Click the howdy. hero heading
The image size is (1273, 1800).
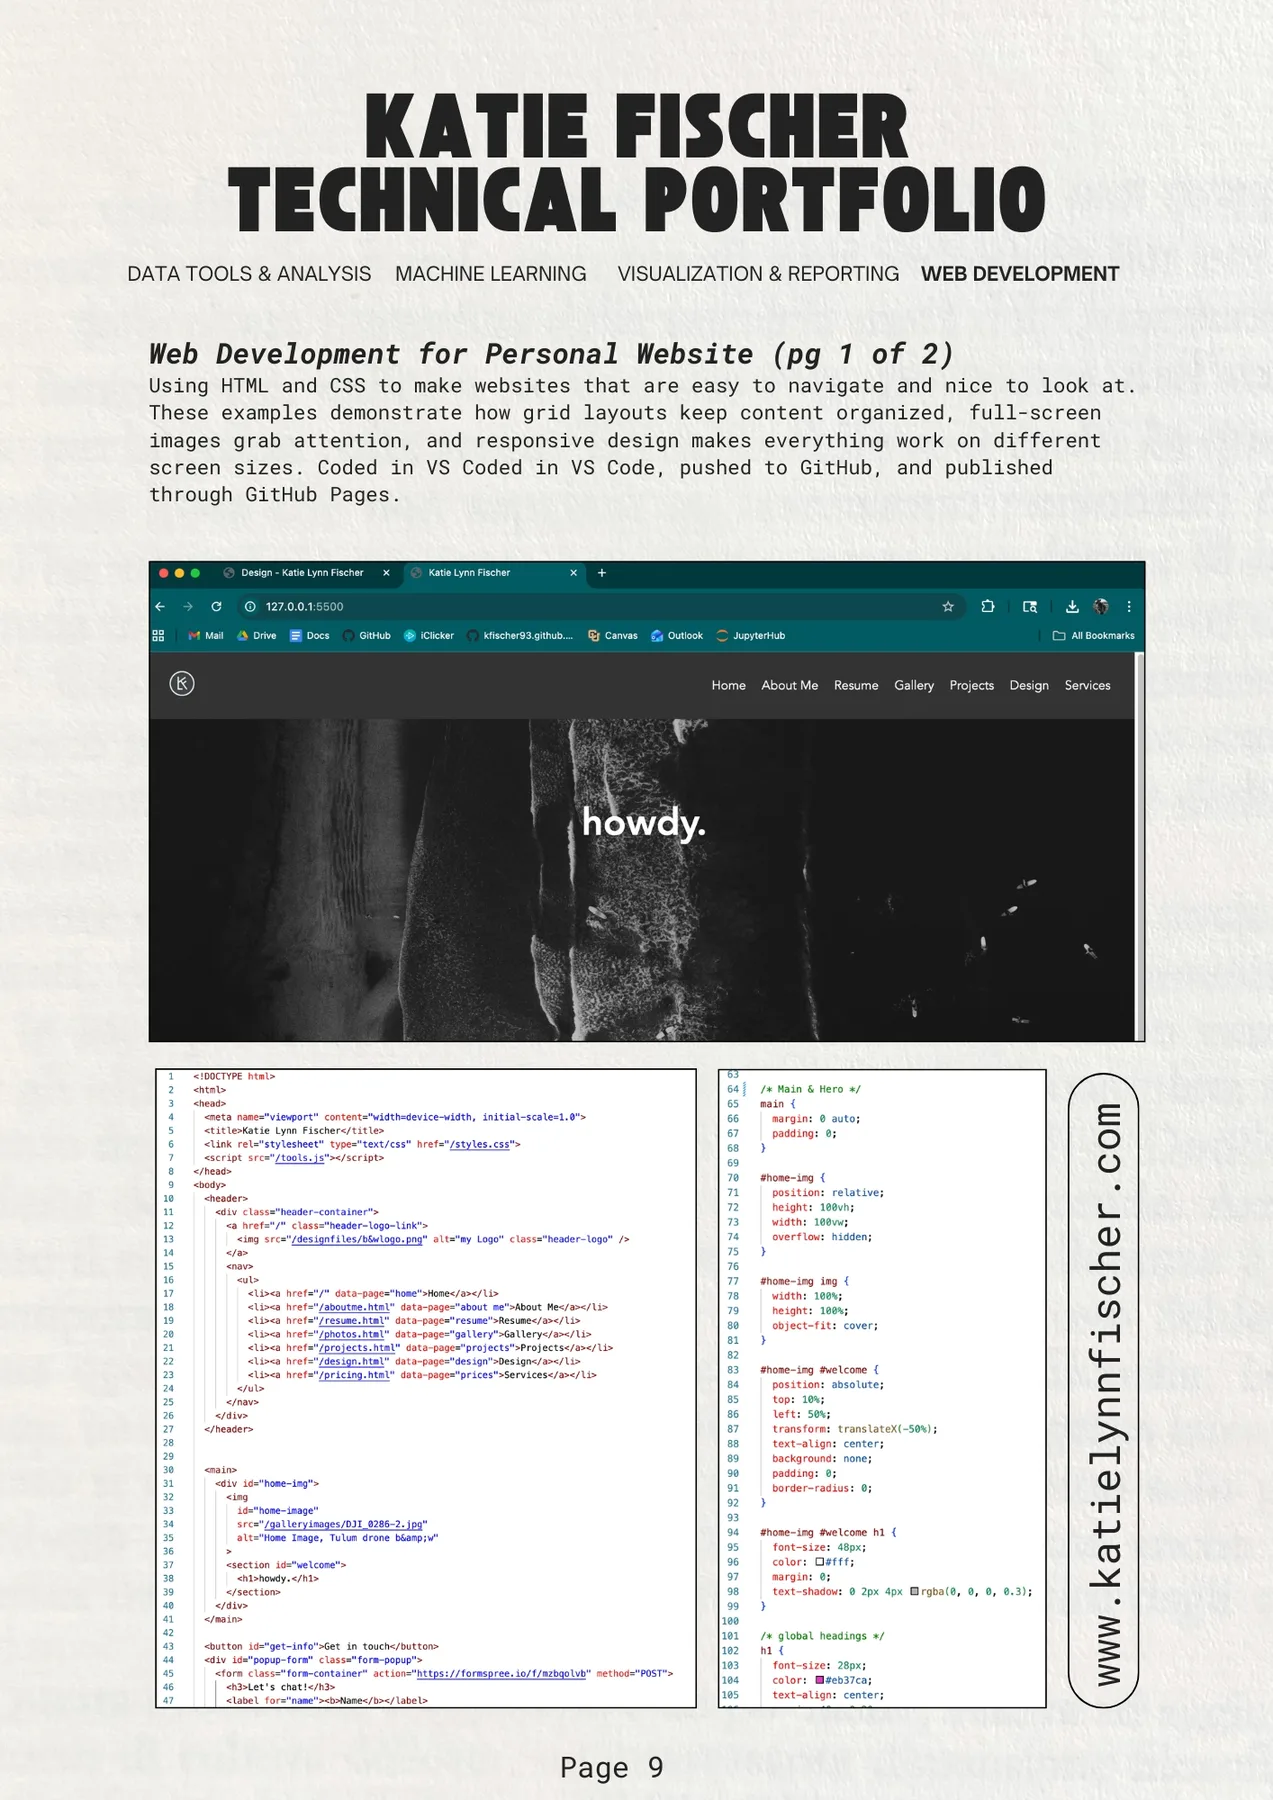pos(644,823)
